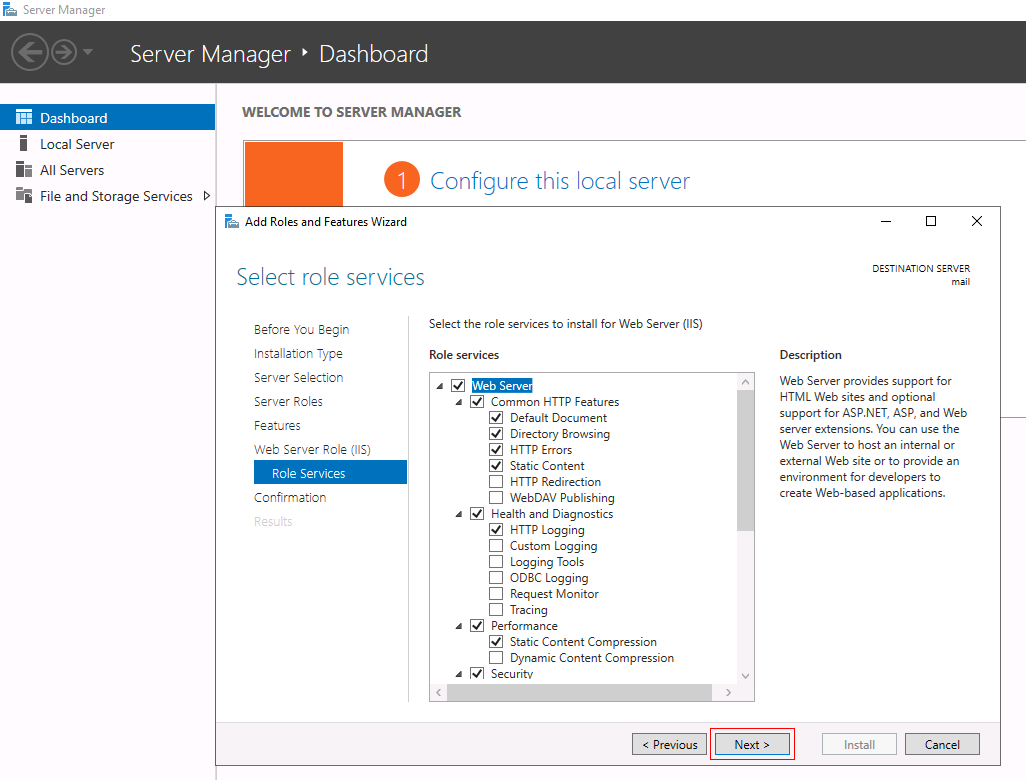This screenshot has height=780, width=1026.
Task: Toggle the Performance checkbox
Action: tap(477, 626)
